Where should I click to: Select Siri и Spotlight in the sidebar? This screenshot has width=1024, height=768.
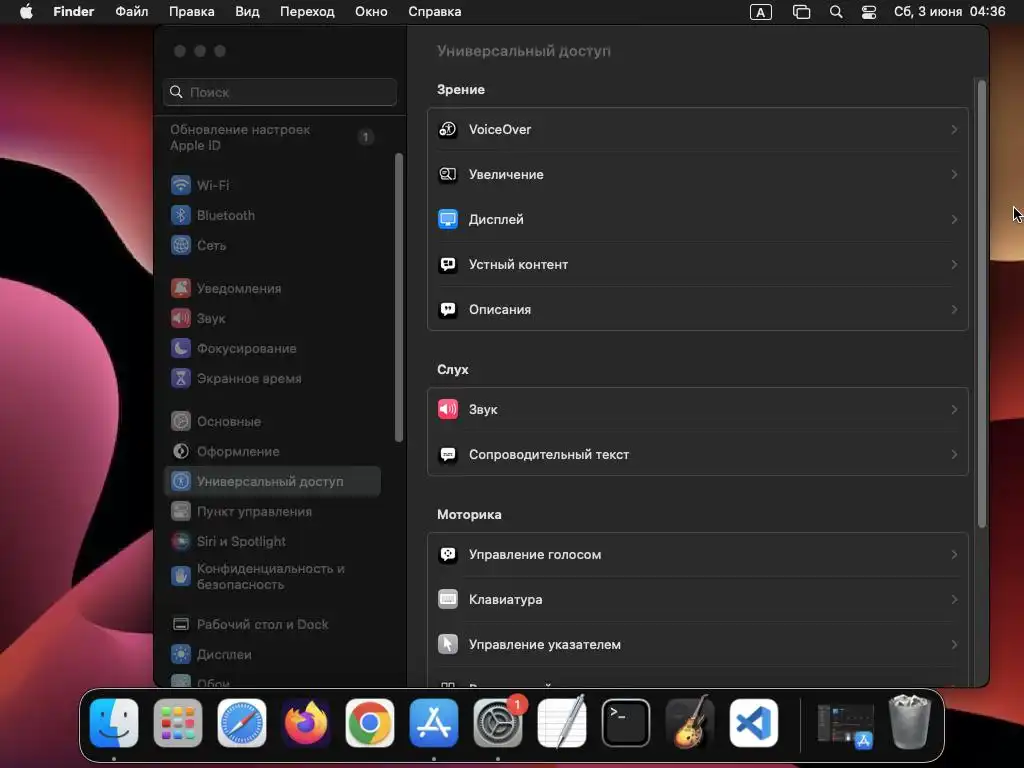pos(272,542)
